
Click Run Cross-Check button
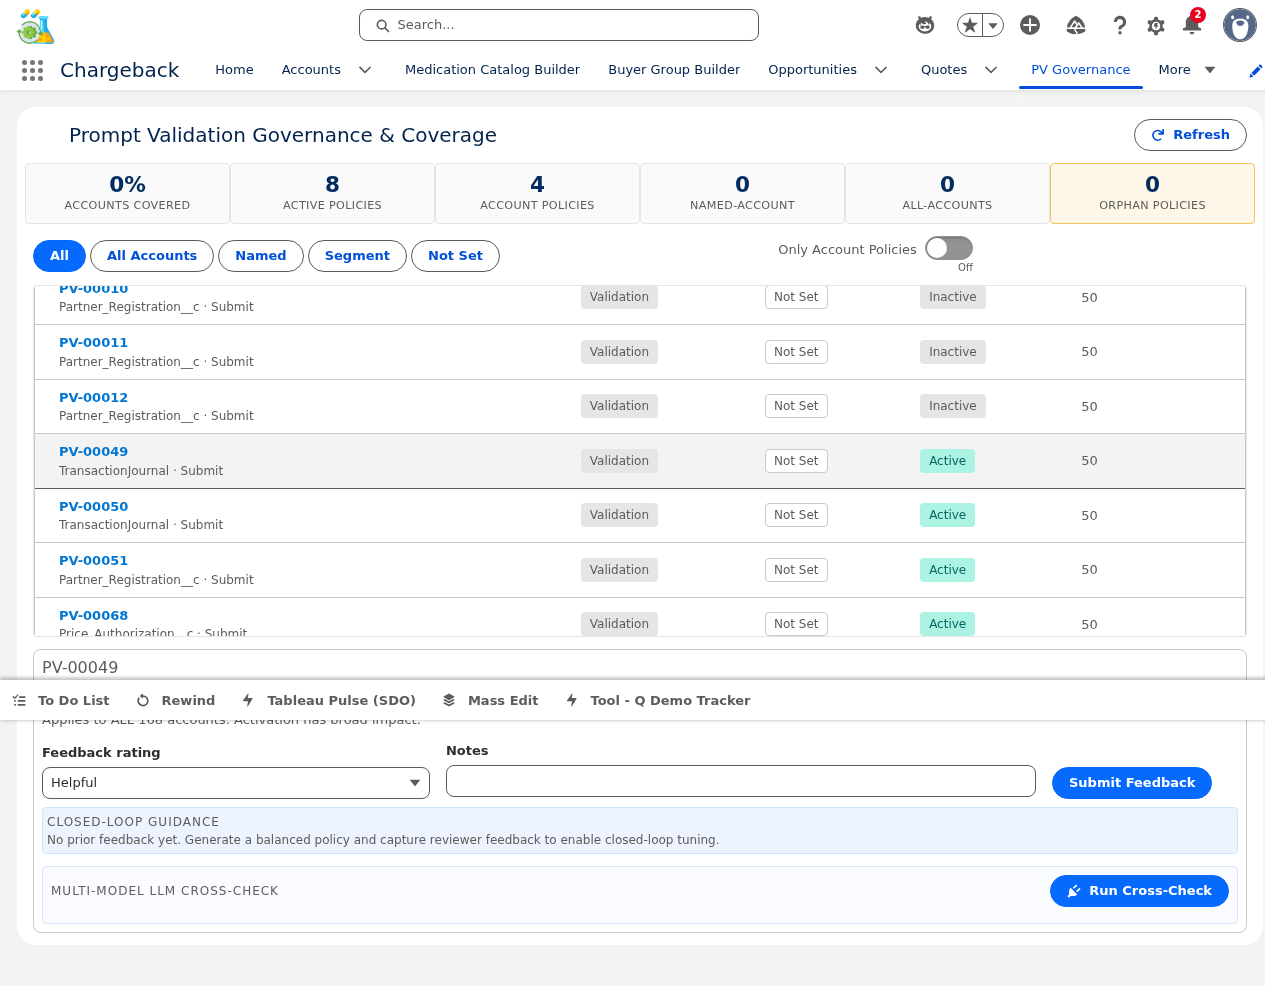coord(1139,891)
